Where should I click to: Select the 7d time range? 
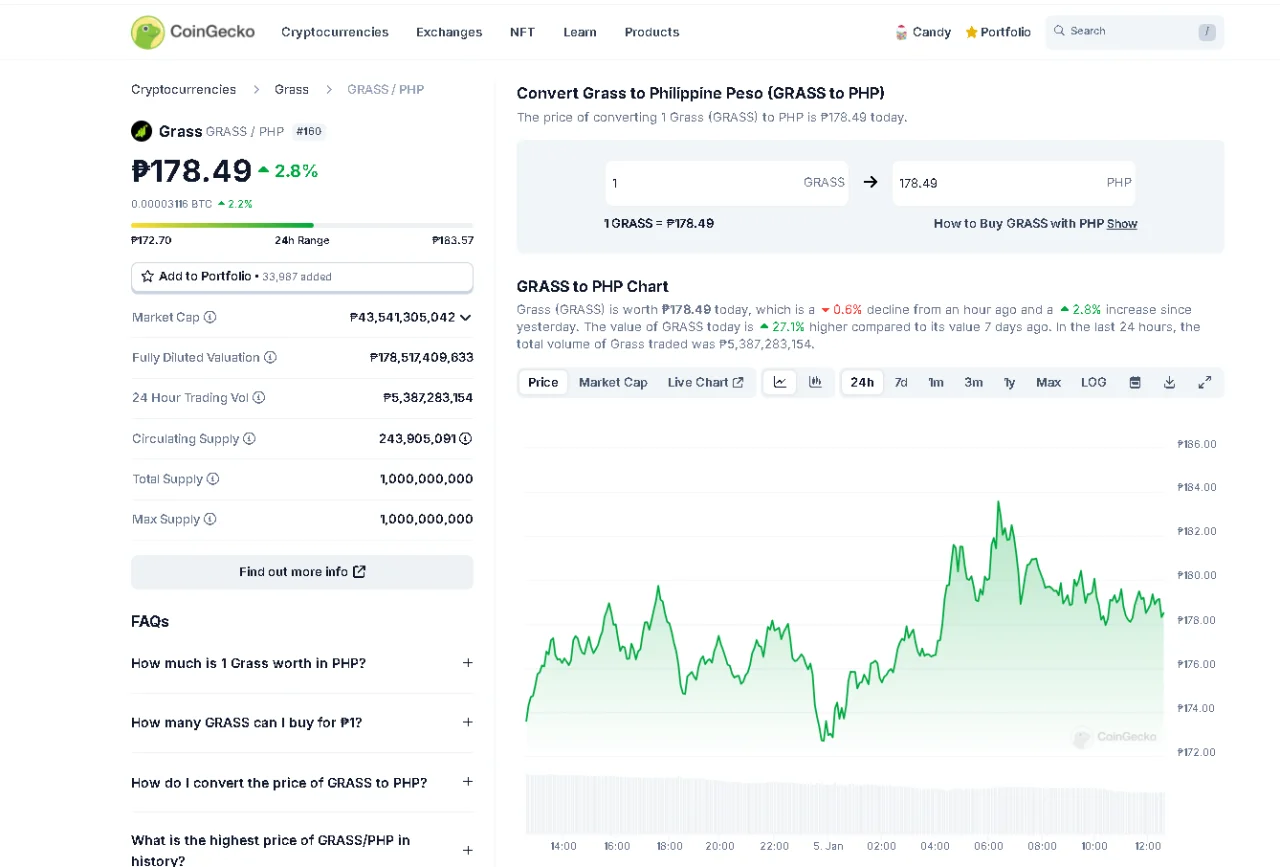(901, 382)
